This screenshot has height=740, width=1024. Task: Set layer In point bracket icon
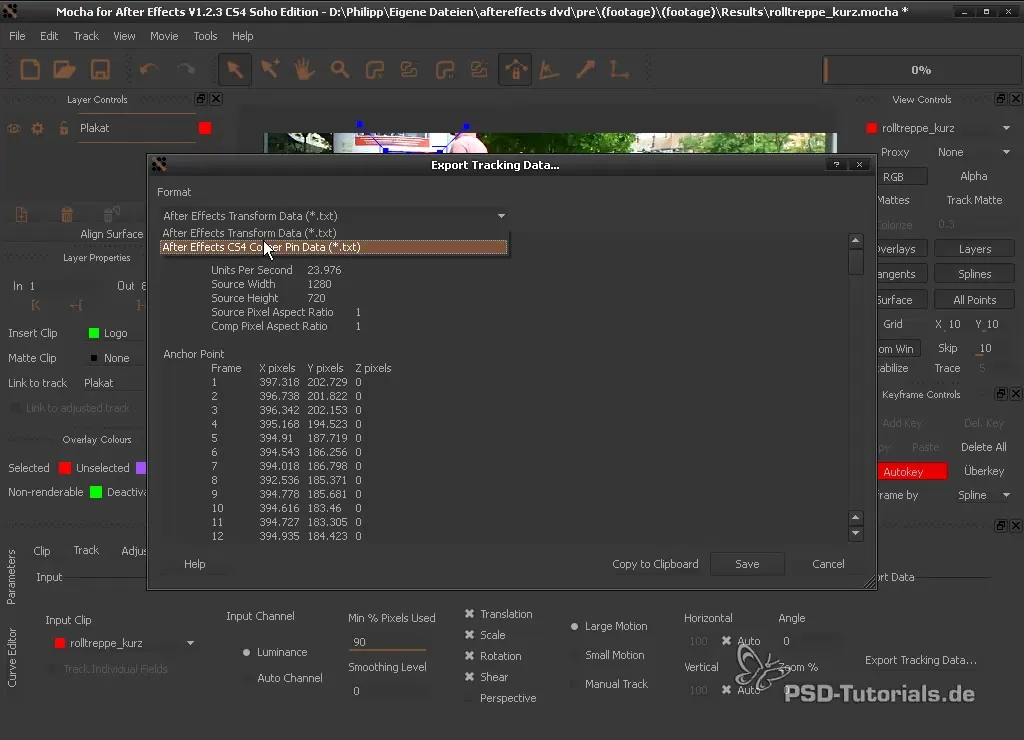[x=35, y=305]
